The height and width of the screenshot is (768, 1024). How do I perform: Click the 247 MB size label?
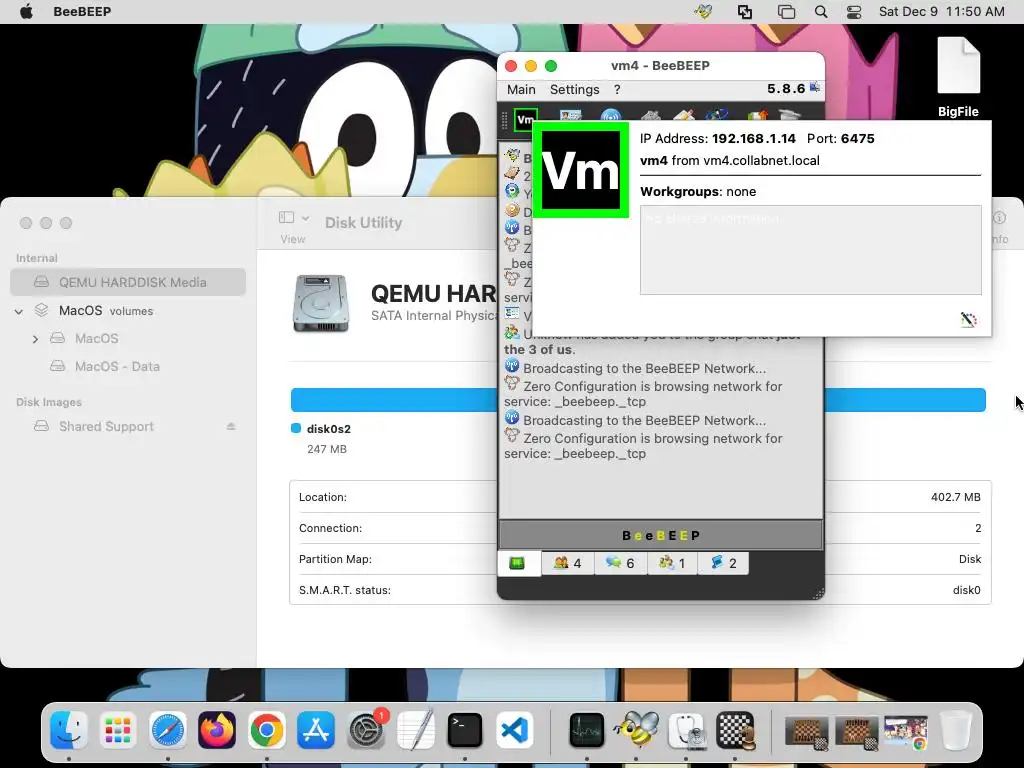point(327,449)
